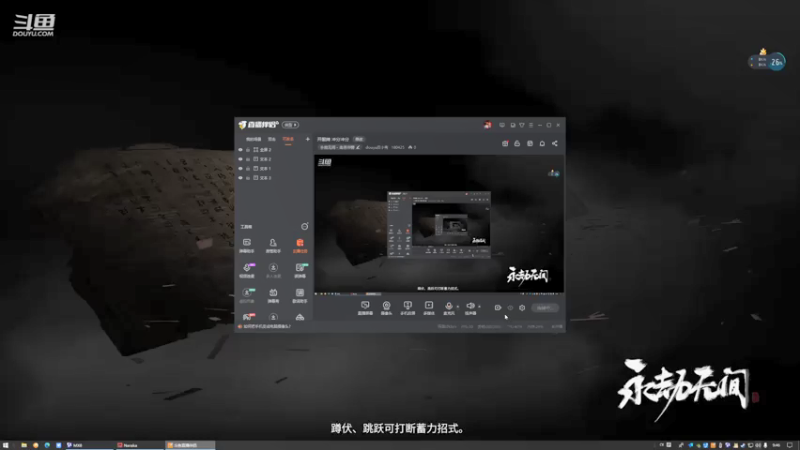Select the 文本 2 source row
This screenshot has width=800, height=450.
274,159
